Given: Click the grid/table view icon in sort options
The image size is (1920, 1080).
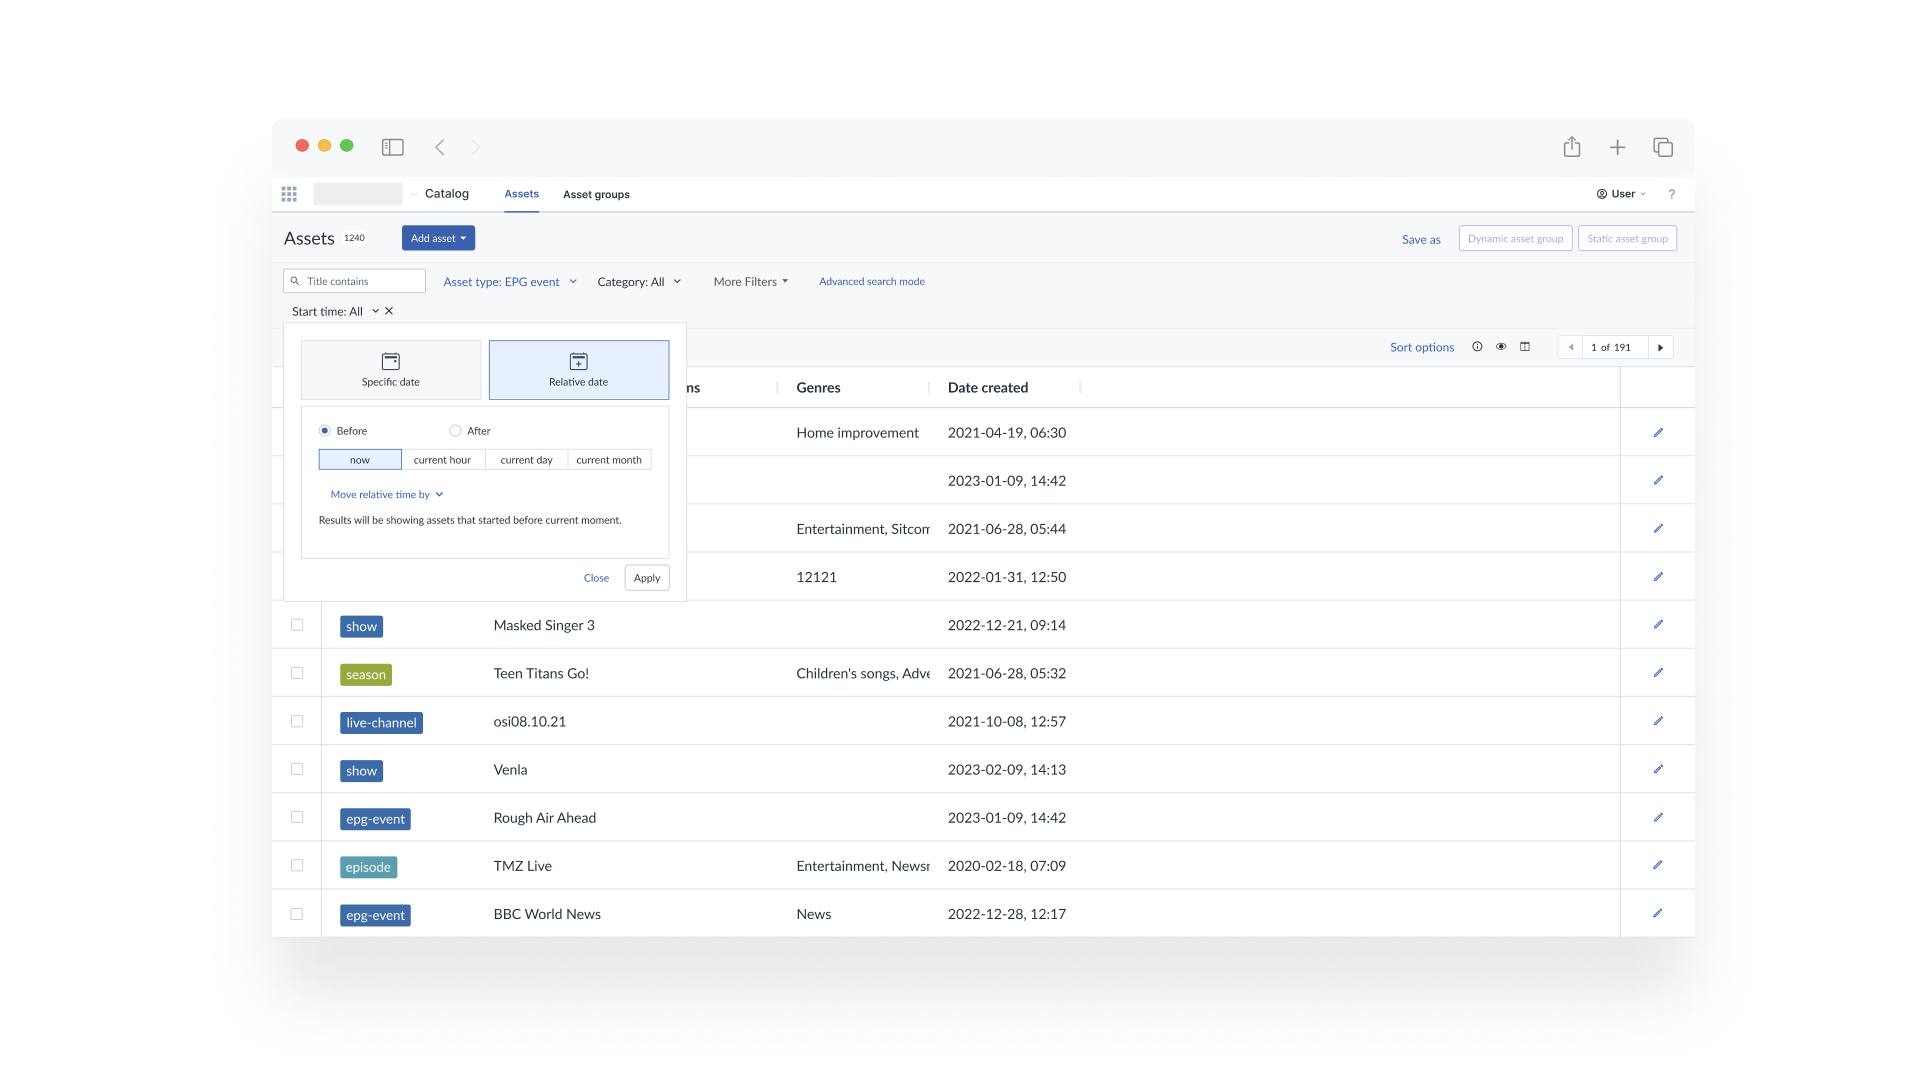Looking at the screenshot, I should pyautogui.click(x=1526, y=347).
